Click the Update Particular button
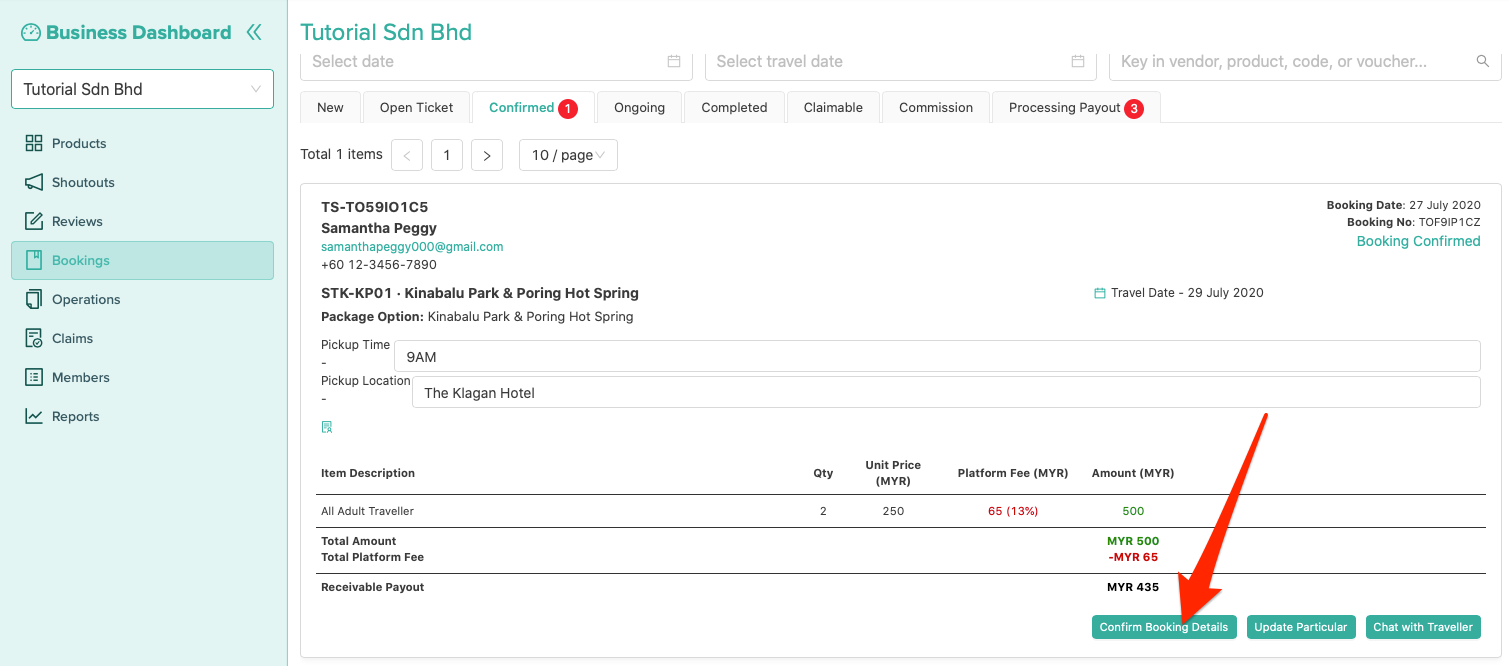This screenshot has height=666, width=1509. pyautogui.click(x=1300, y=627)
